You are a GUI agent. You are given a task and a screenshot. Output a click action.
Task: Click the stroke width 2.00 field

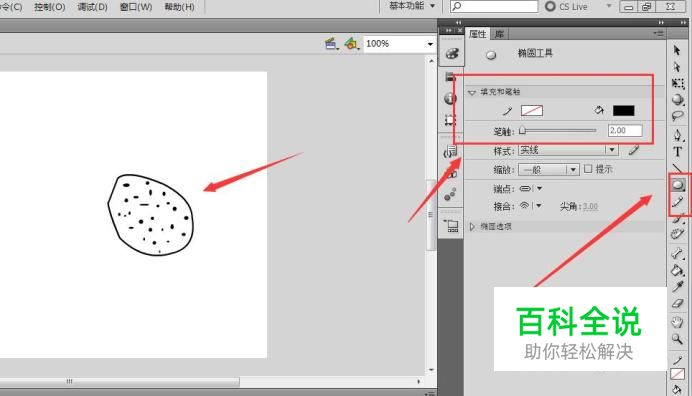[625, 130]
